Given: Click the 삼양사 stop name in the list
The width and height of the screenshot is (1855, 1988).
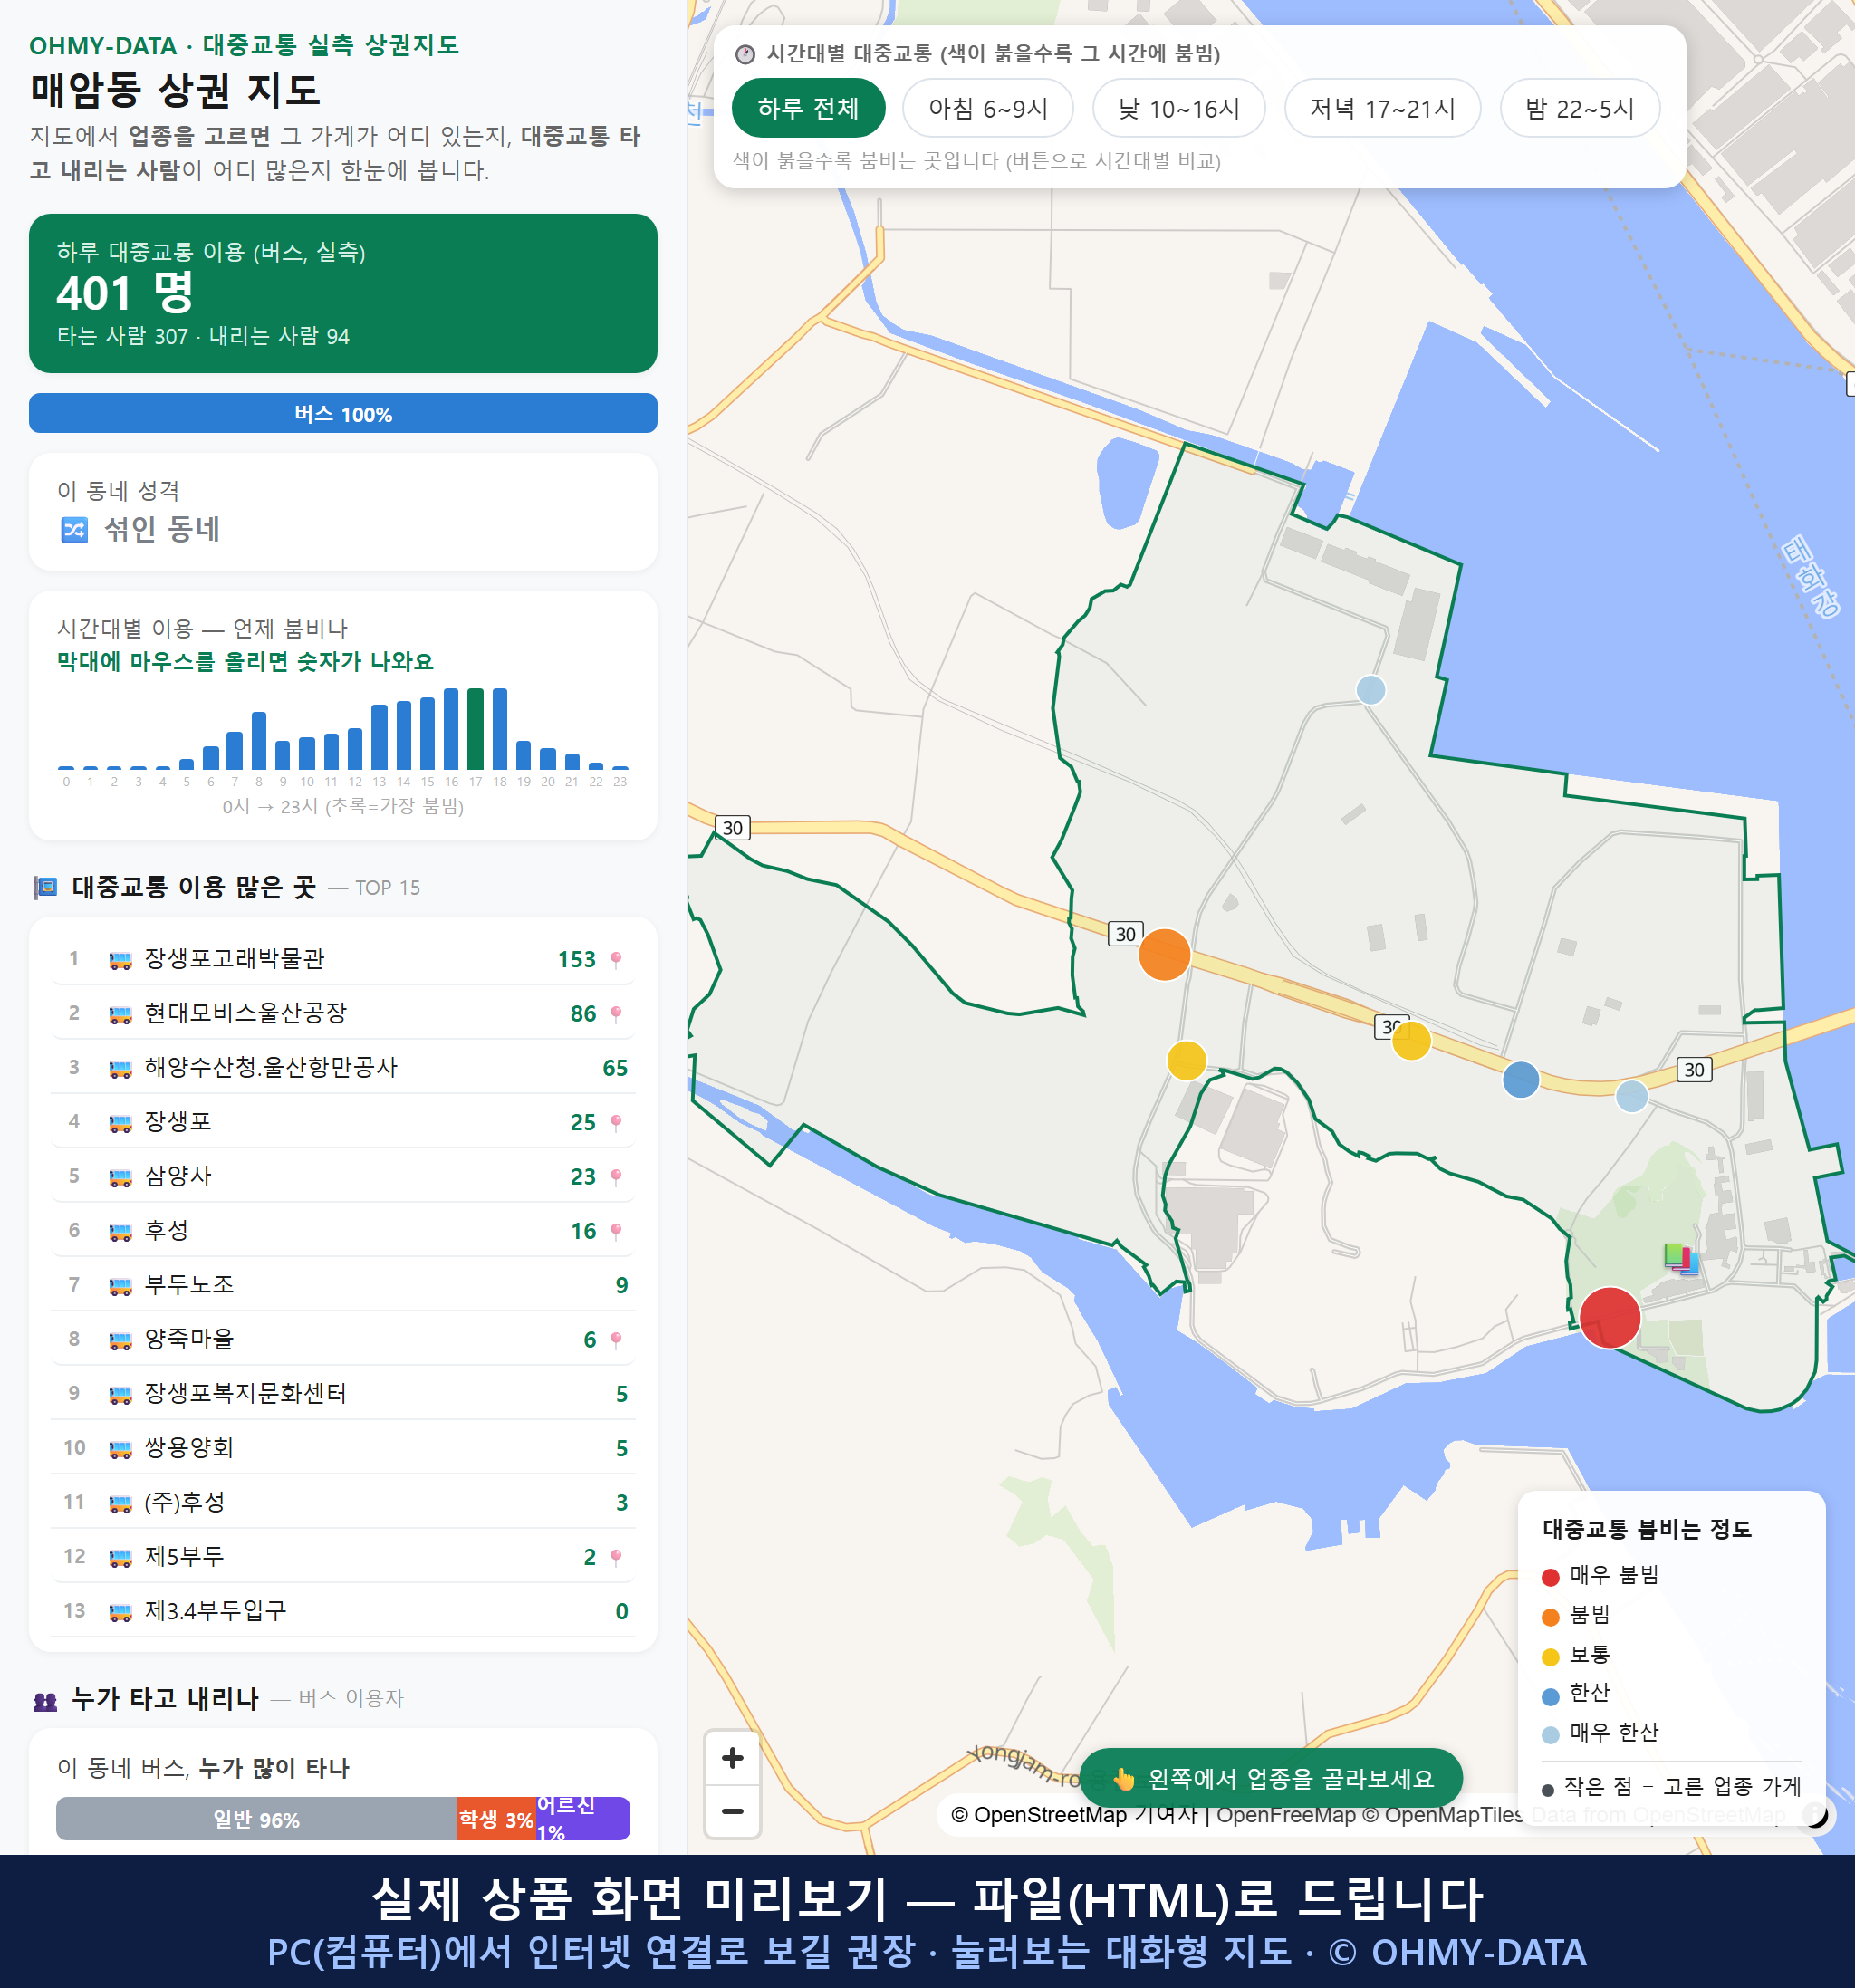Looking at the screenshot, I should click(178, 1176).
